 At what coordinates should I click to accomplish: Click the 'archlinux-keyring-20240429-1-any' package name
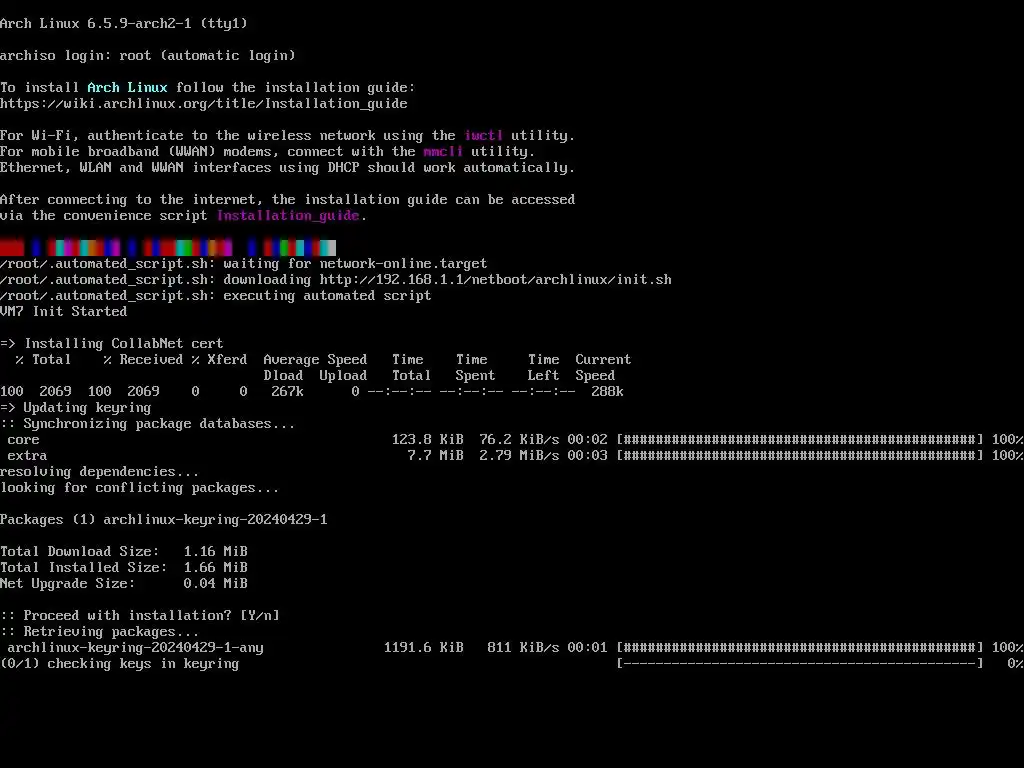[x=136, y=647]
